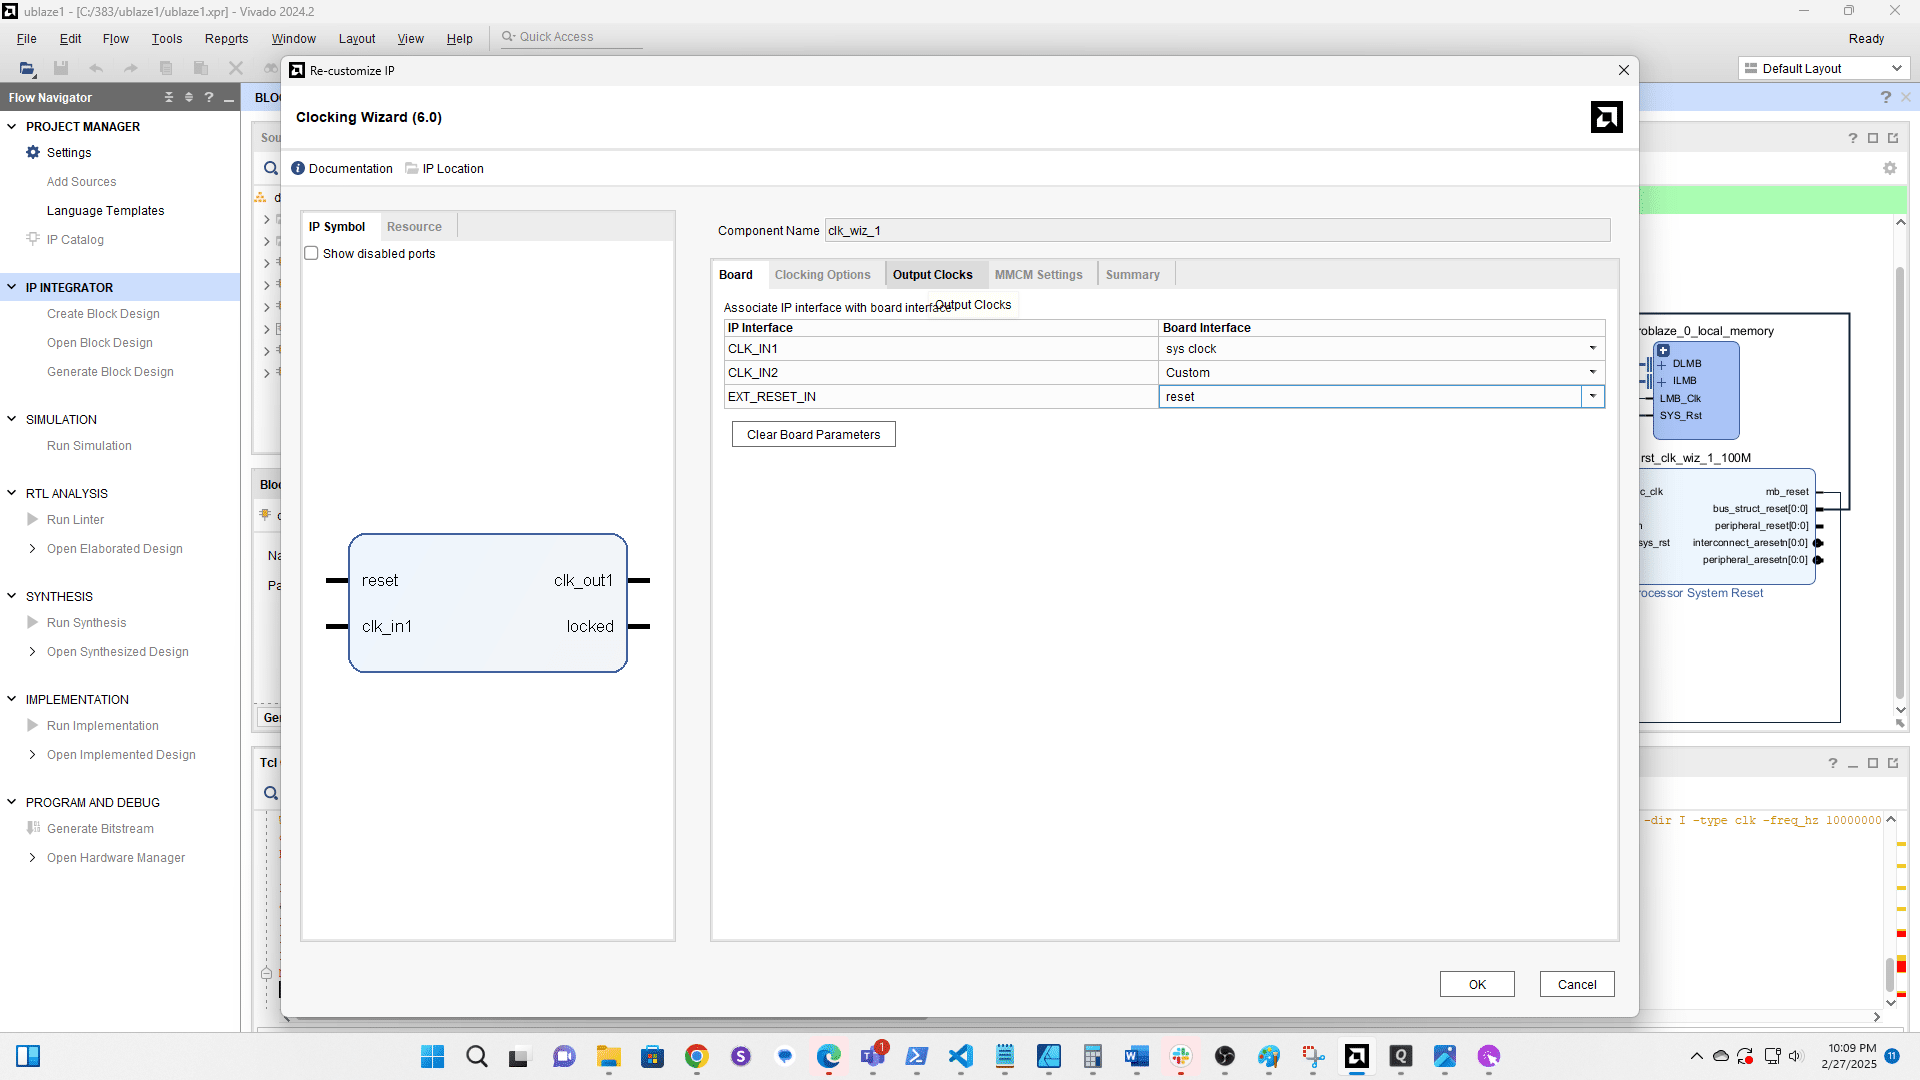Open CLK_IN1 board interface dropdown
1920x1080 pixels.
click(1592, 348)
